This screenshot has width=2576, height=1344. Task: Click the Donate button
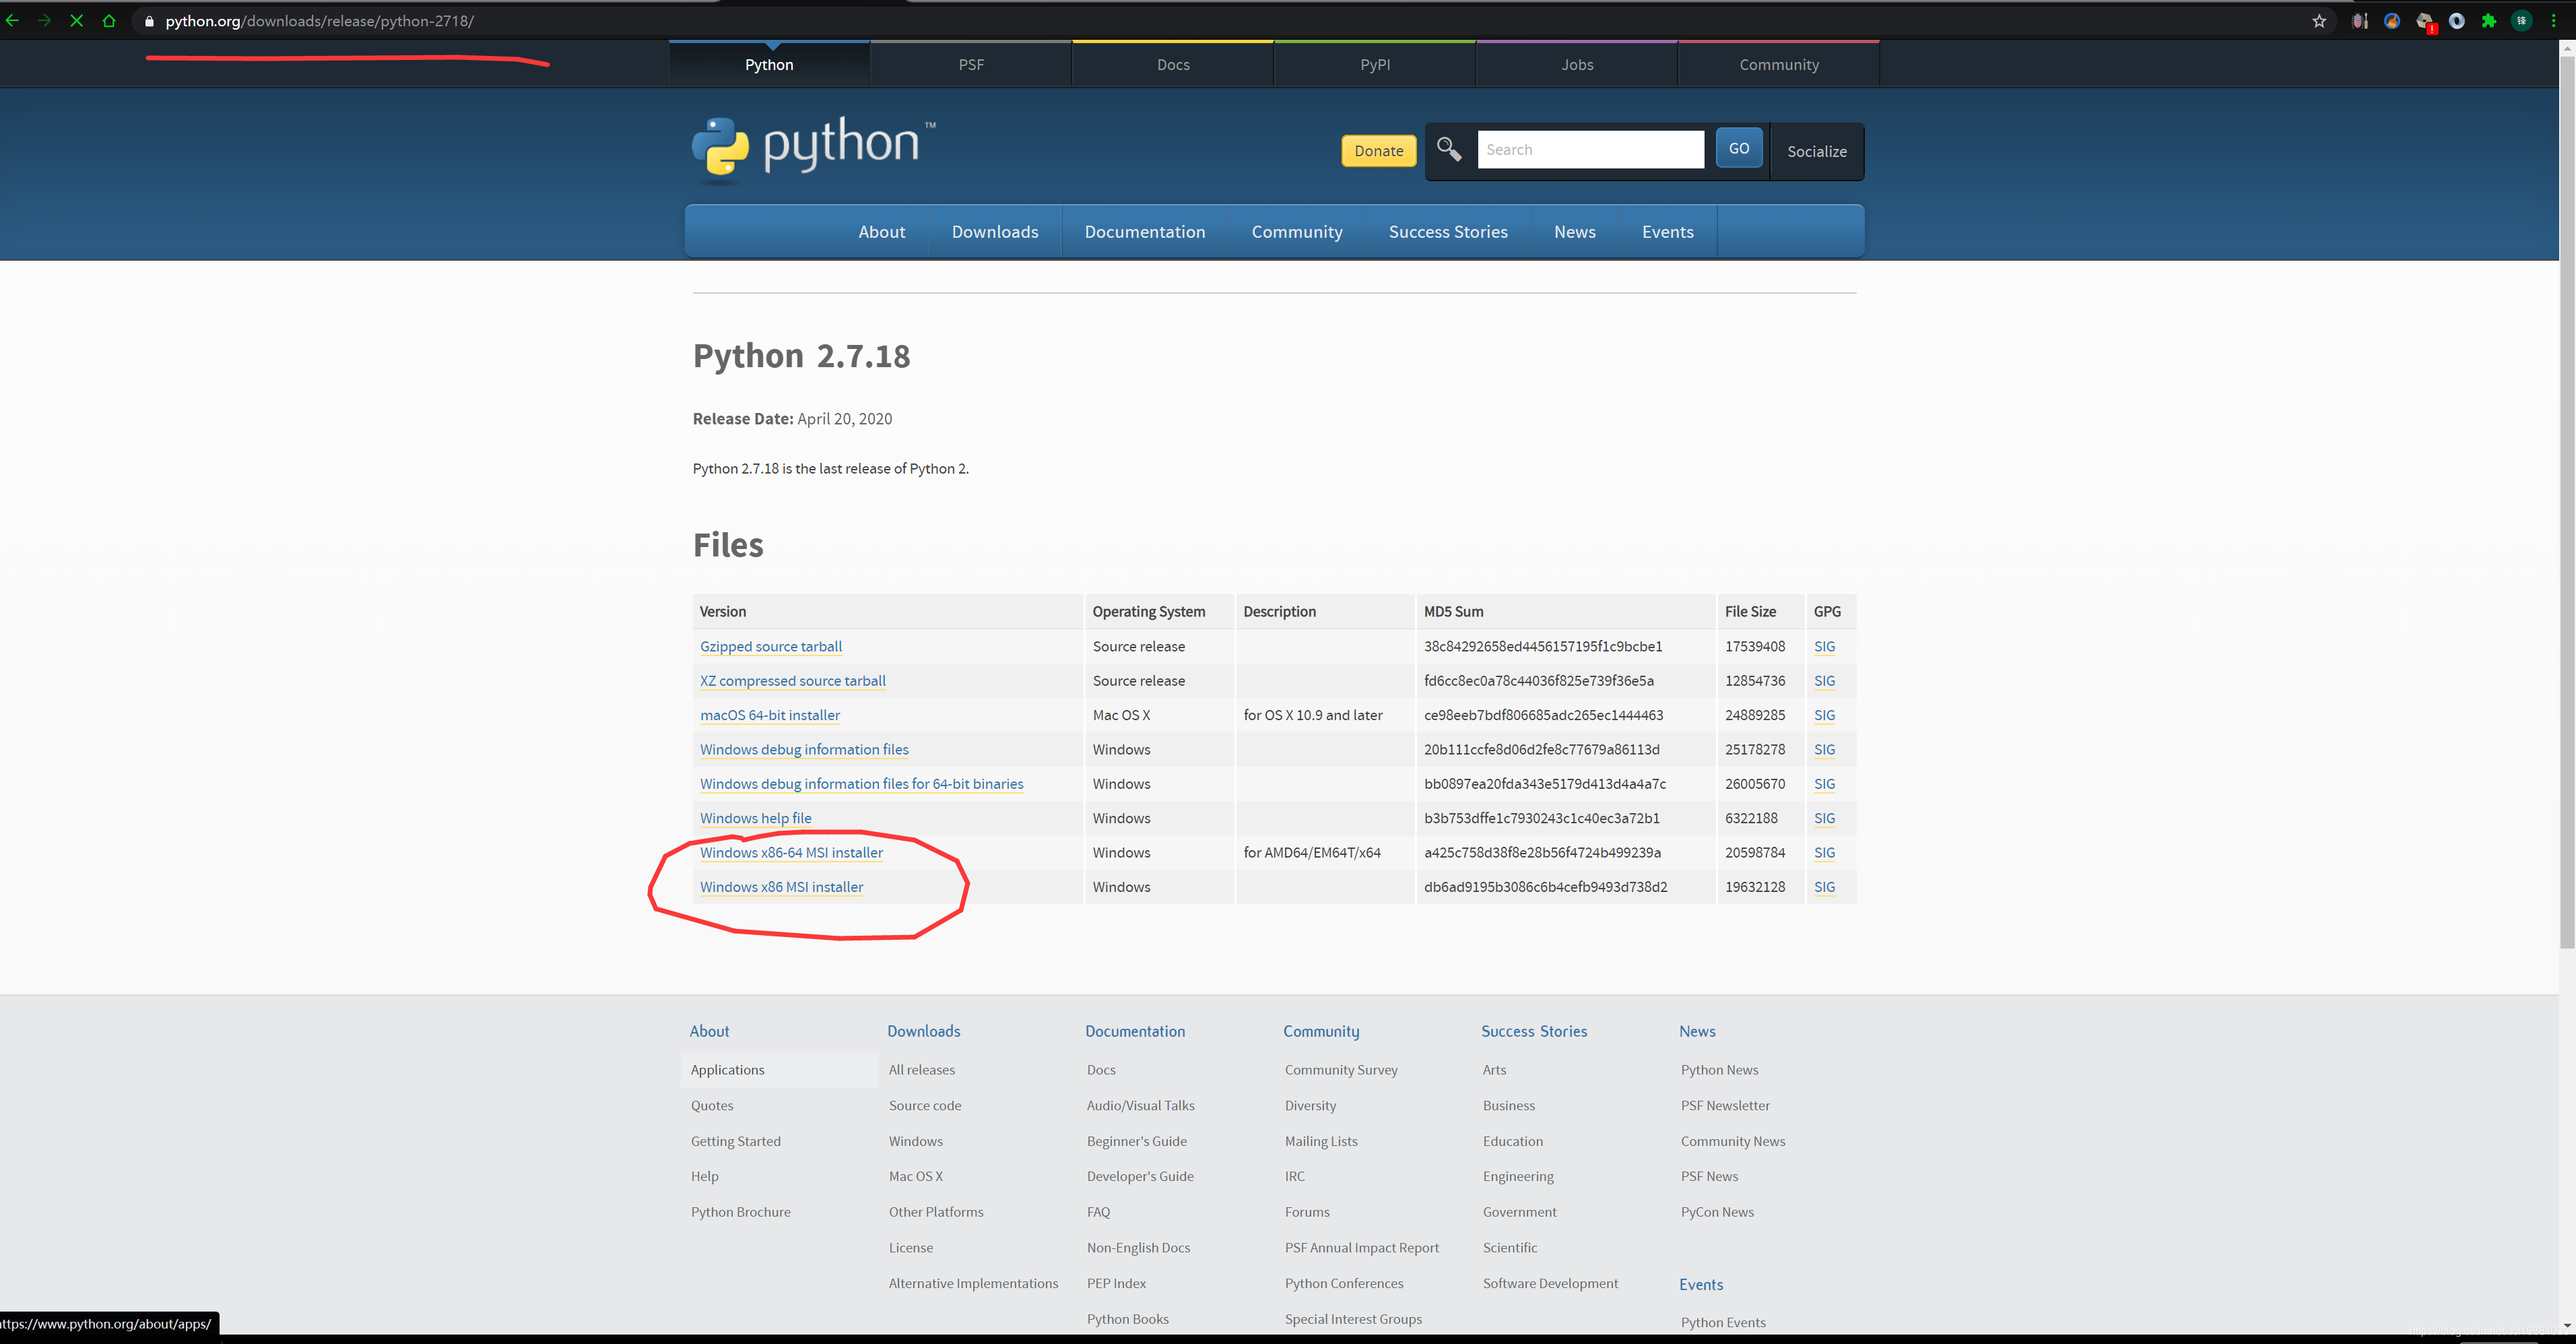point(1378,150)
